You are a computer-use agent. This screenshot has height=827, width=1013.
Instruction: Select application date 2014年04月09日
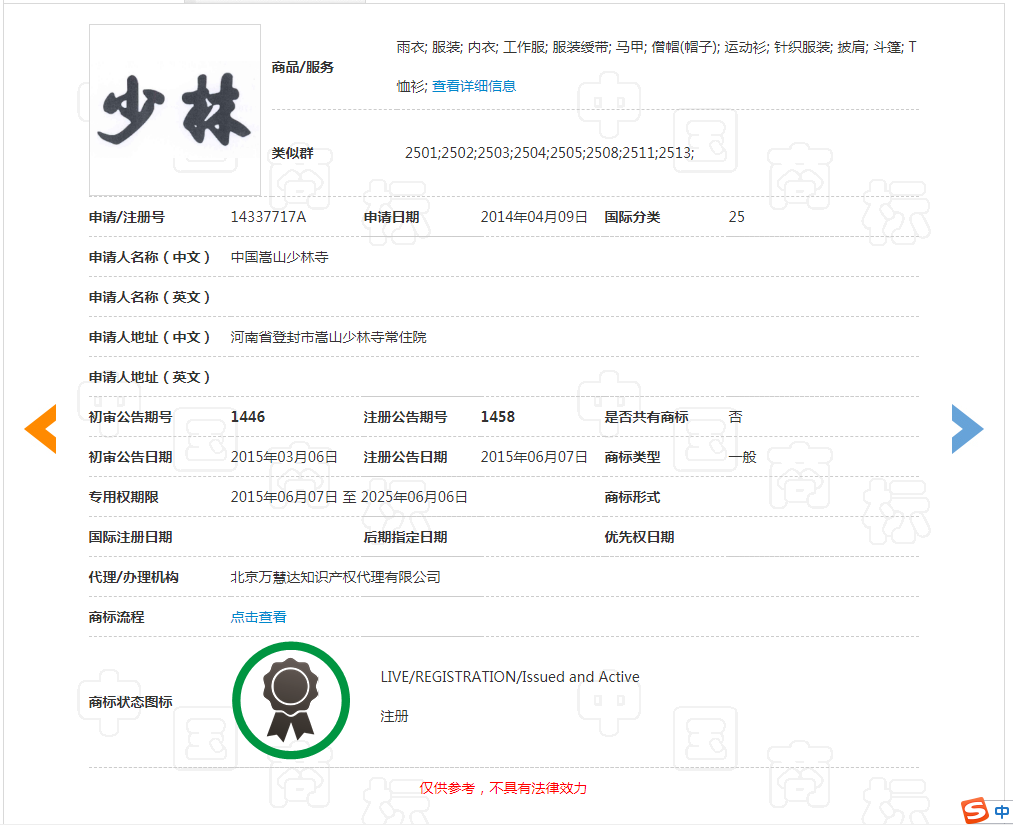534,217
